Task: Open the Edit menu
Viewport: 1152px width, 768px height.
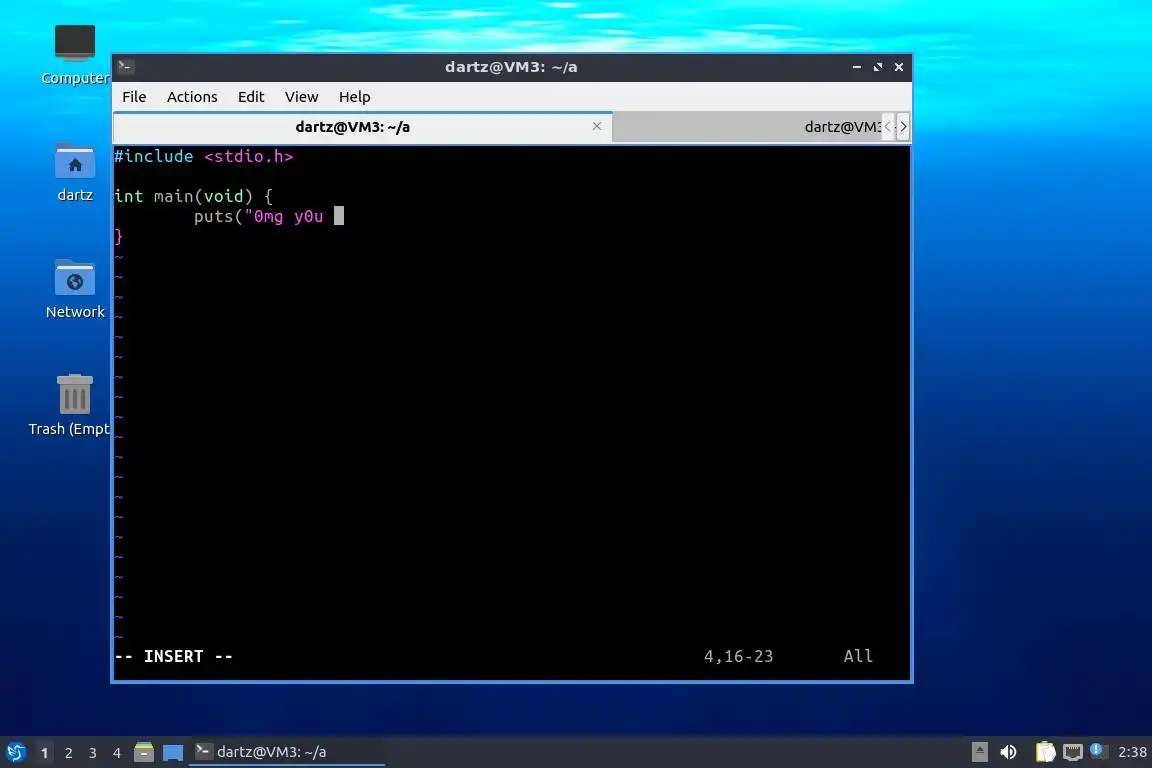Action: tap(251, 97)
